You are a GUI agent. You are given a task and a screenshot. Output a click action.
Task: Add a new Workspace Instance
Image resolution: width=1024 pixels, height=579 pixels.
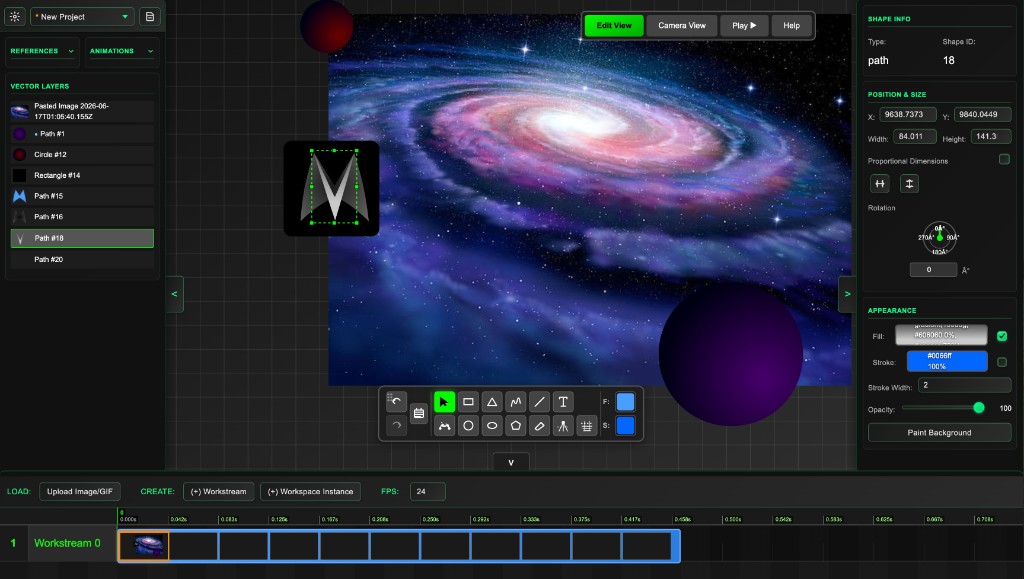[x=311, y=492]
